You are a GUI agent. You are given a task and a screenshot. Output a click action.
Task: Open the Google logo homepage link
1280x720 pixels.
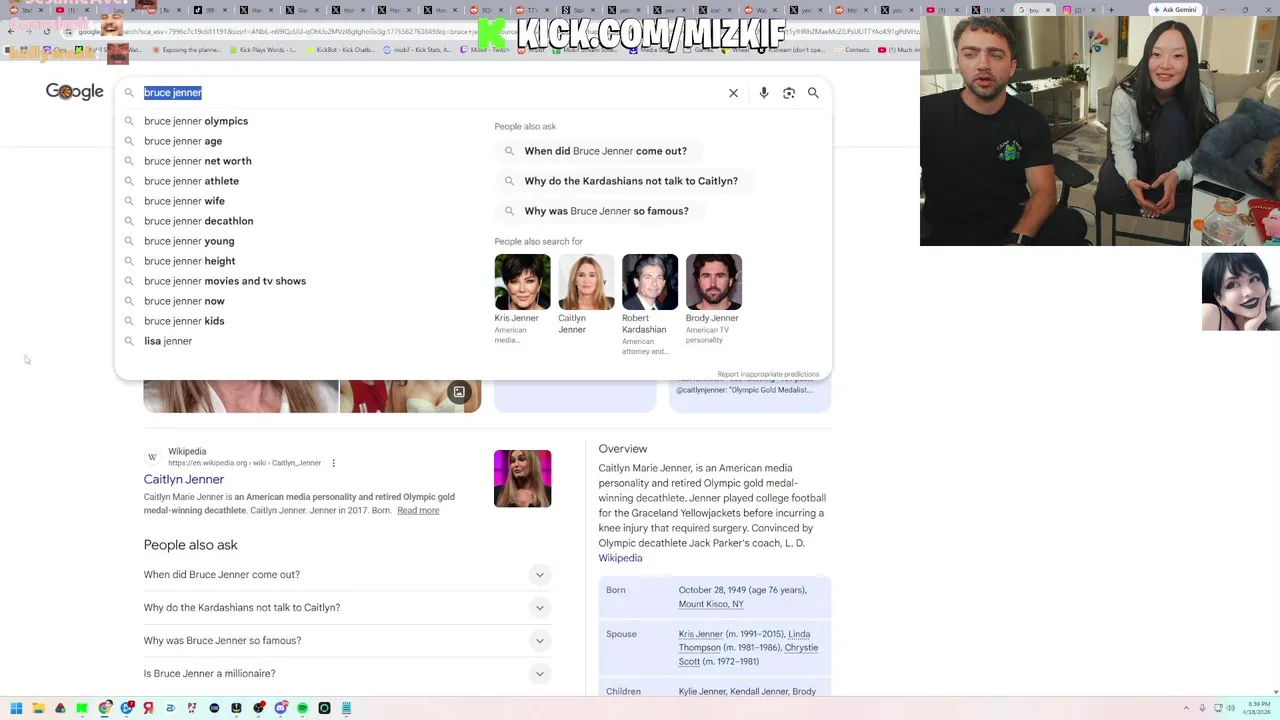tap(75, 92)
